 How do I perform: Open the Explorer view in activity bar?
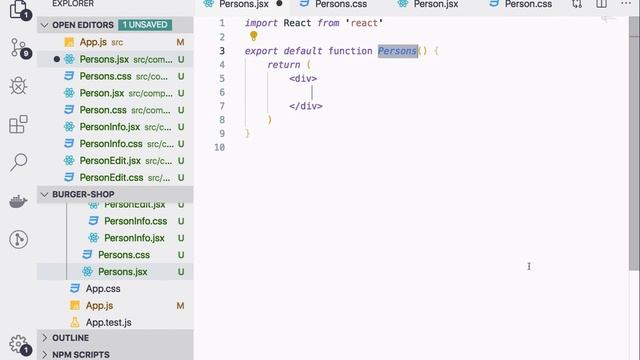(x=19, y=10)
